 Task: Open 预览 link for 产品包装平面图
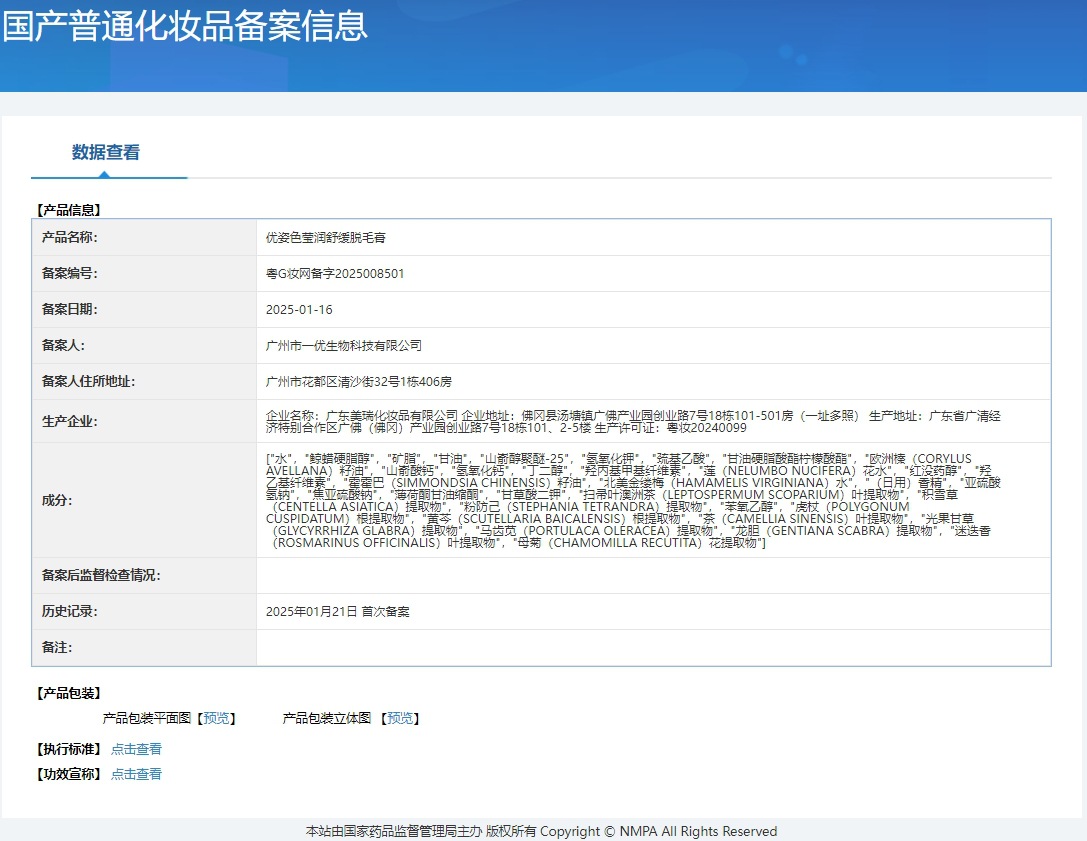tap(216, 718)
